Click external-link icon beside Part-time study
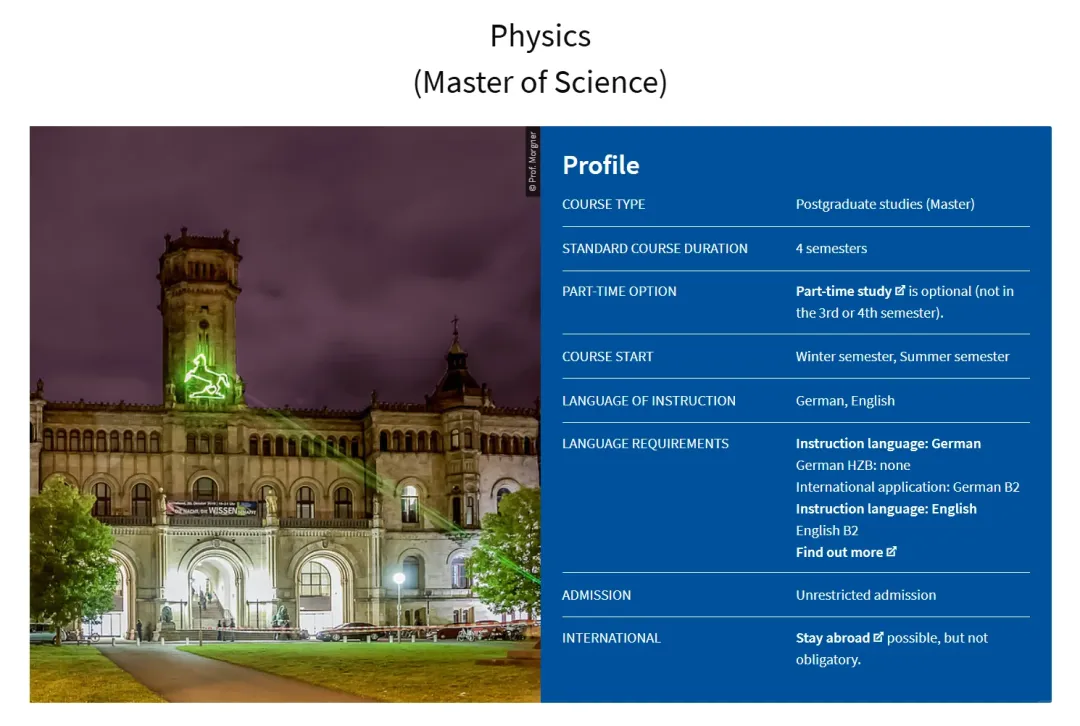 pyautogui.click(x=900, y=291)
